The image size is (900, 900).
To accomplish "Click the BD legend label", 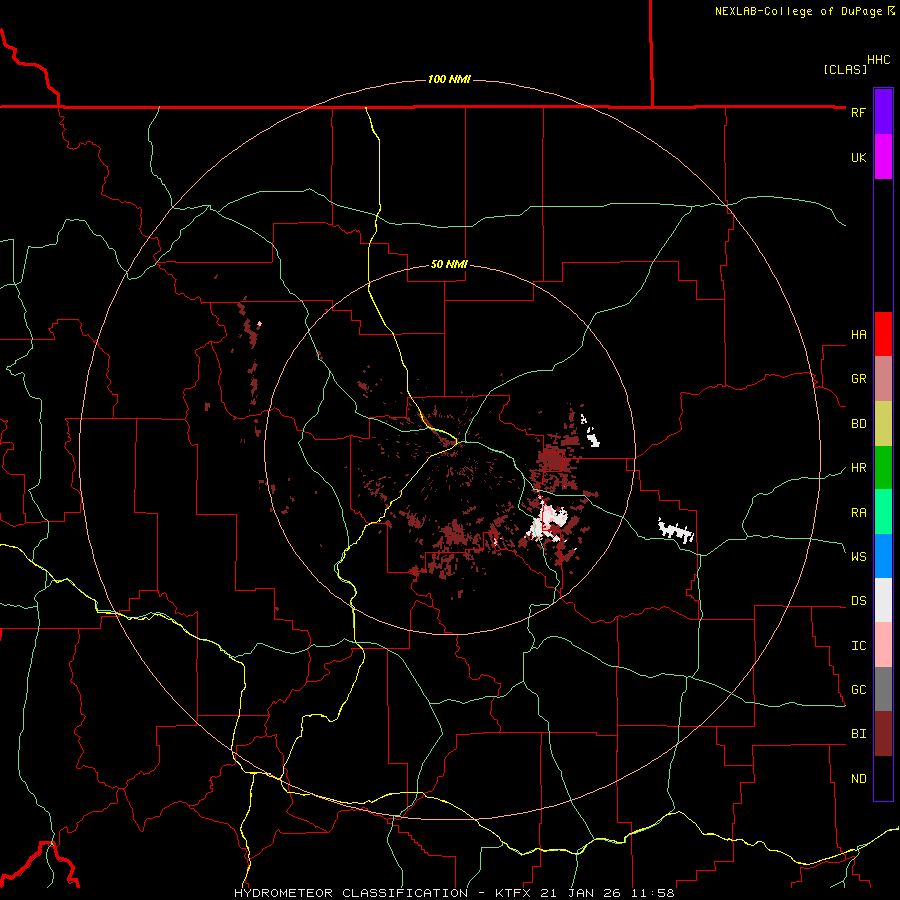I will pyautogui.click(x=858, y=424).
